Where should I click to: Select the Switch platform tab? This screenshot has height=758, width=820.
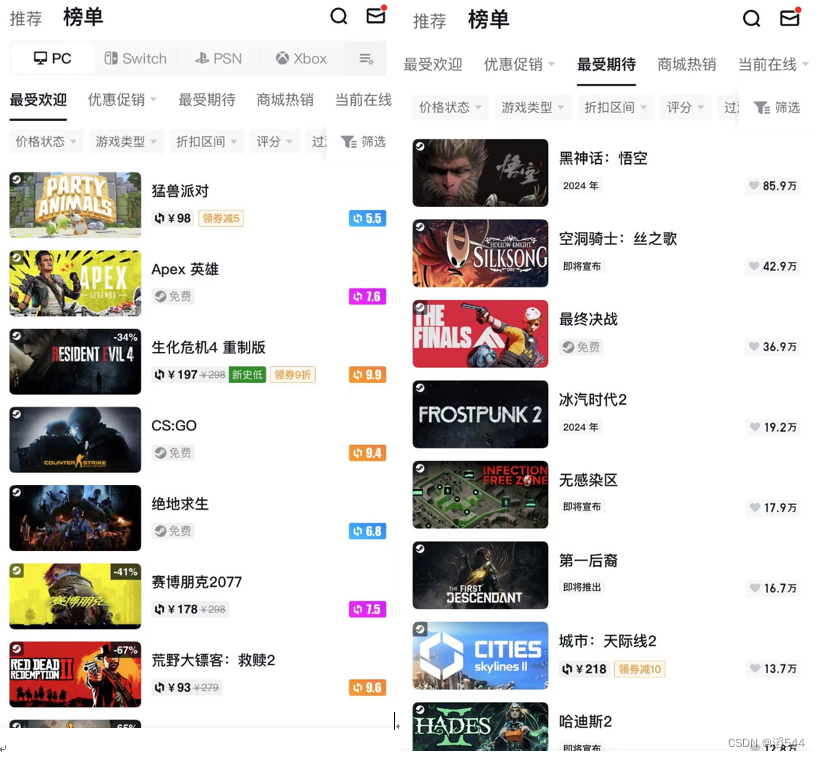coord(135,59)
